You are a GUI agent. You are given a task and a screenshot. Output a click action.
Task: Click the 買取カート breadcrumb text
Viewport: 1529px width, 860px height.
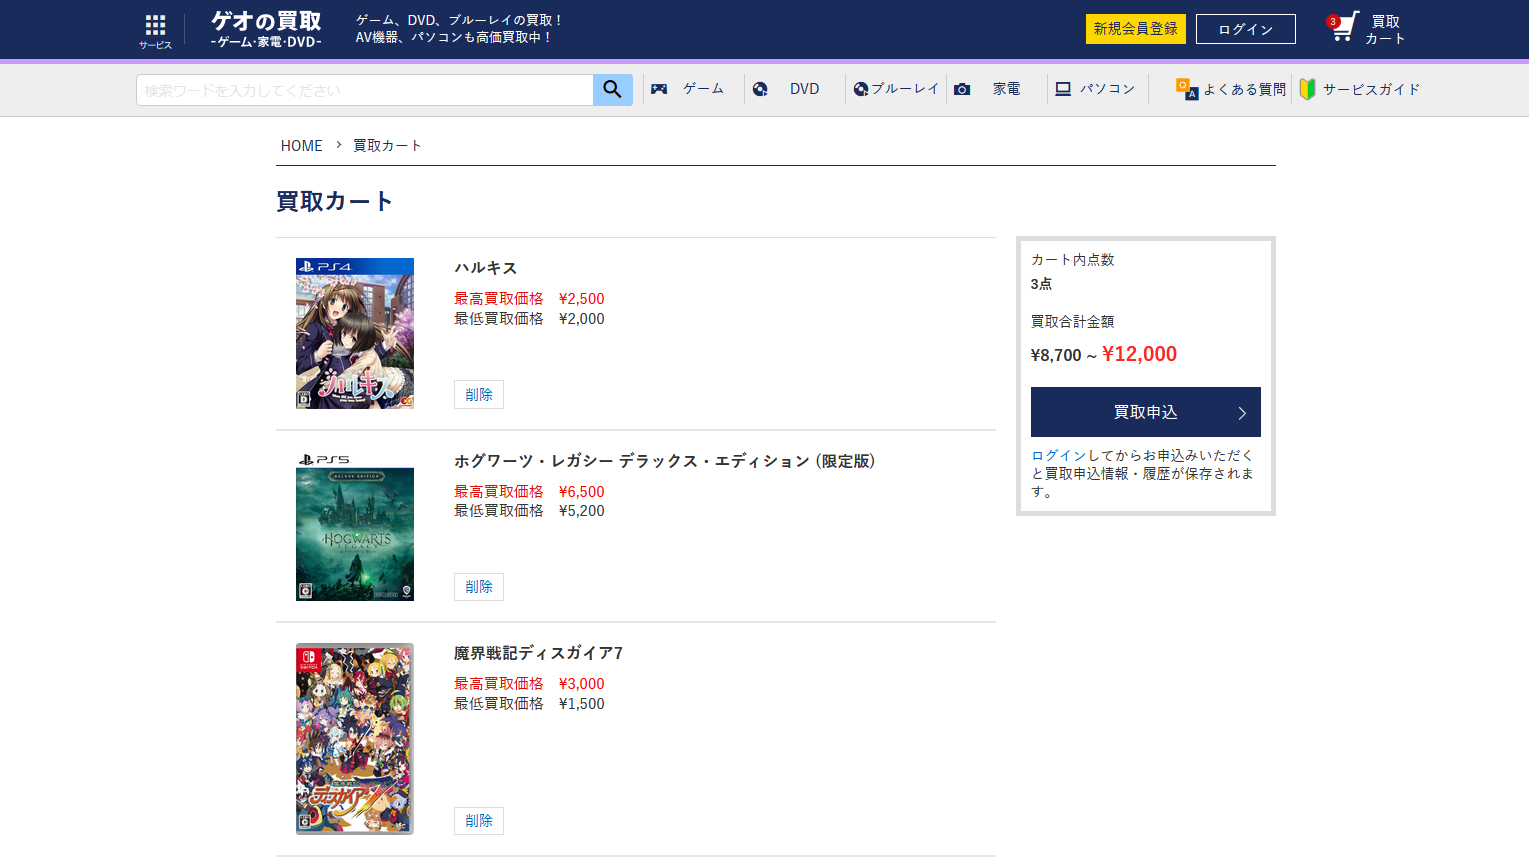[x=387, y=146]
